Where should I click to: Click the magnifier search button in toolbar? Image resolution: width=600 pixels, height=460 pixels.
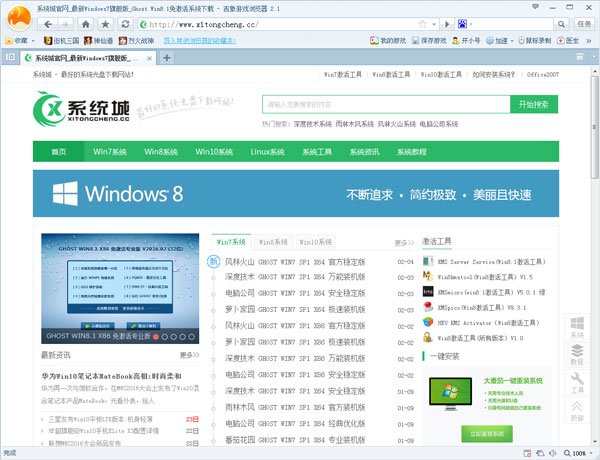pyautogui.click(x=561, y=24)
